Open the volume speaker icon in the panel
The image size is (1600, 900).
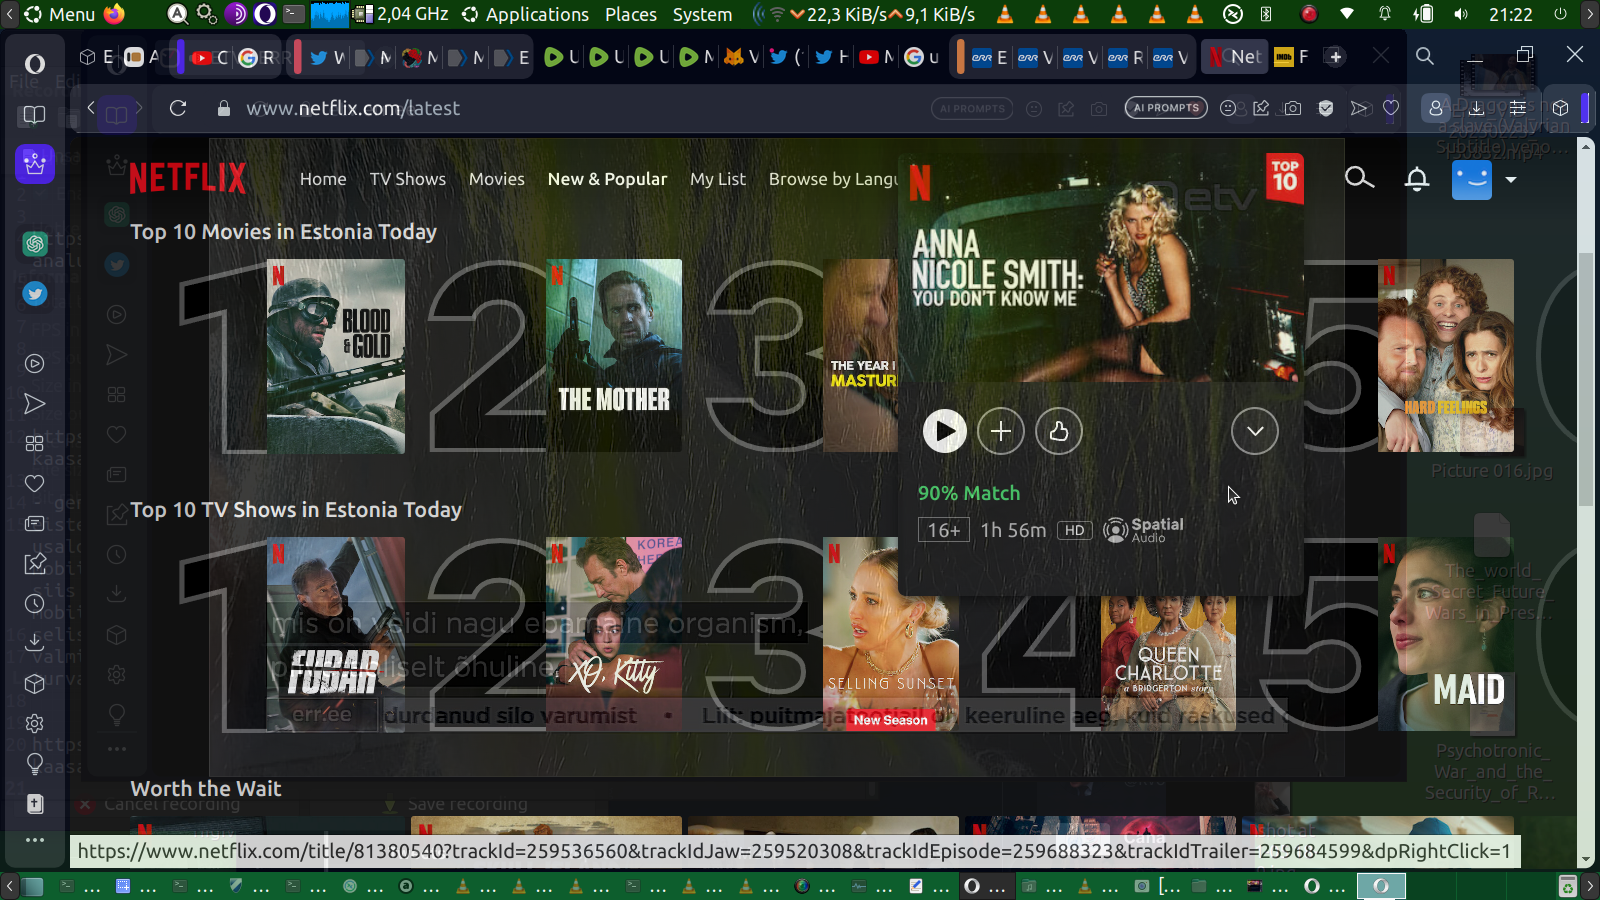[x=1461, y=14]
